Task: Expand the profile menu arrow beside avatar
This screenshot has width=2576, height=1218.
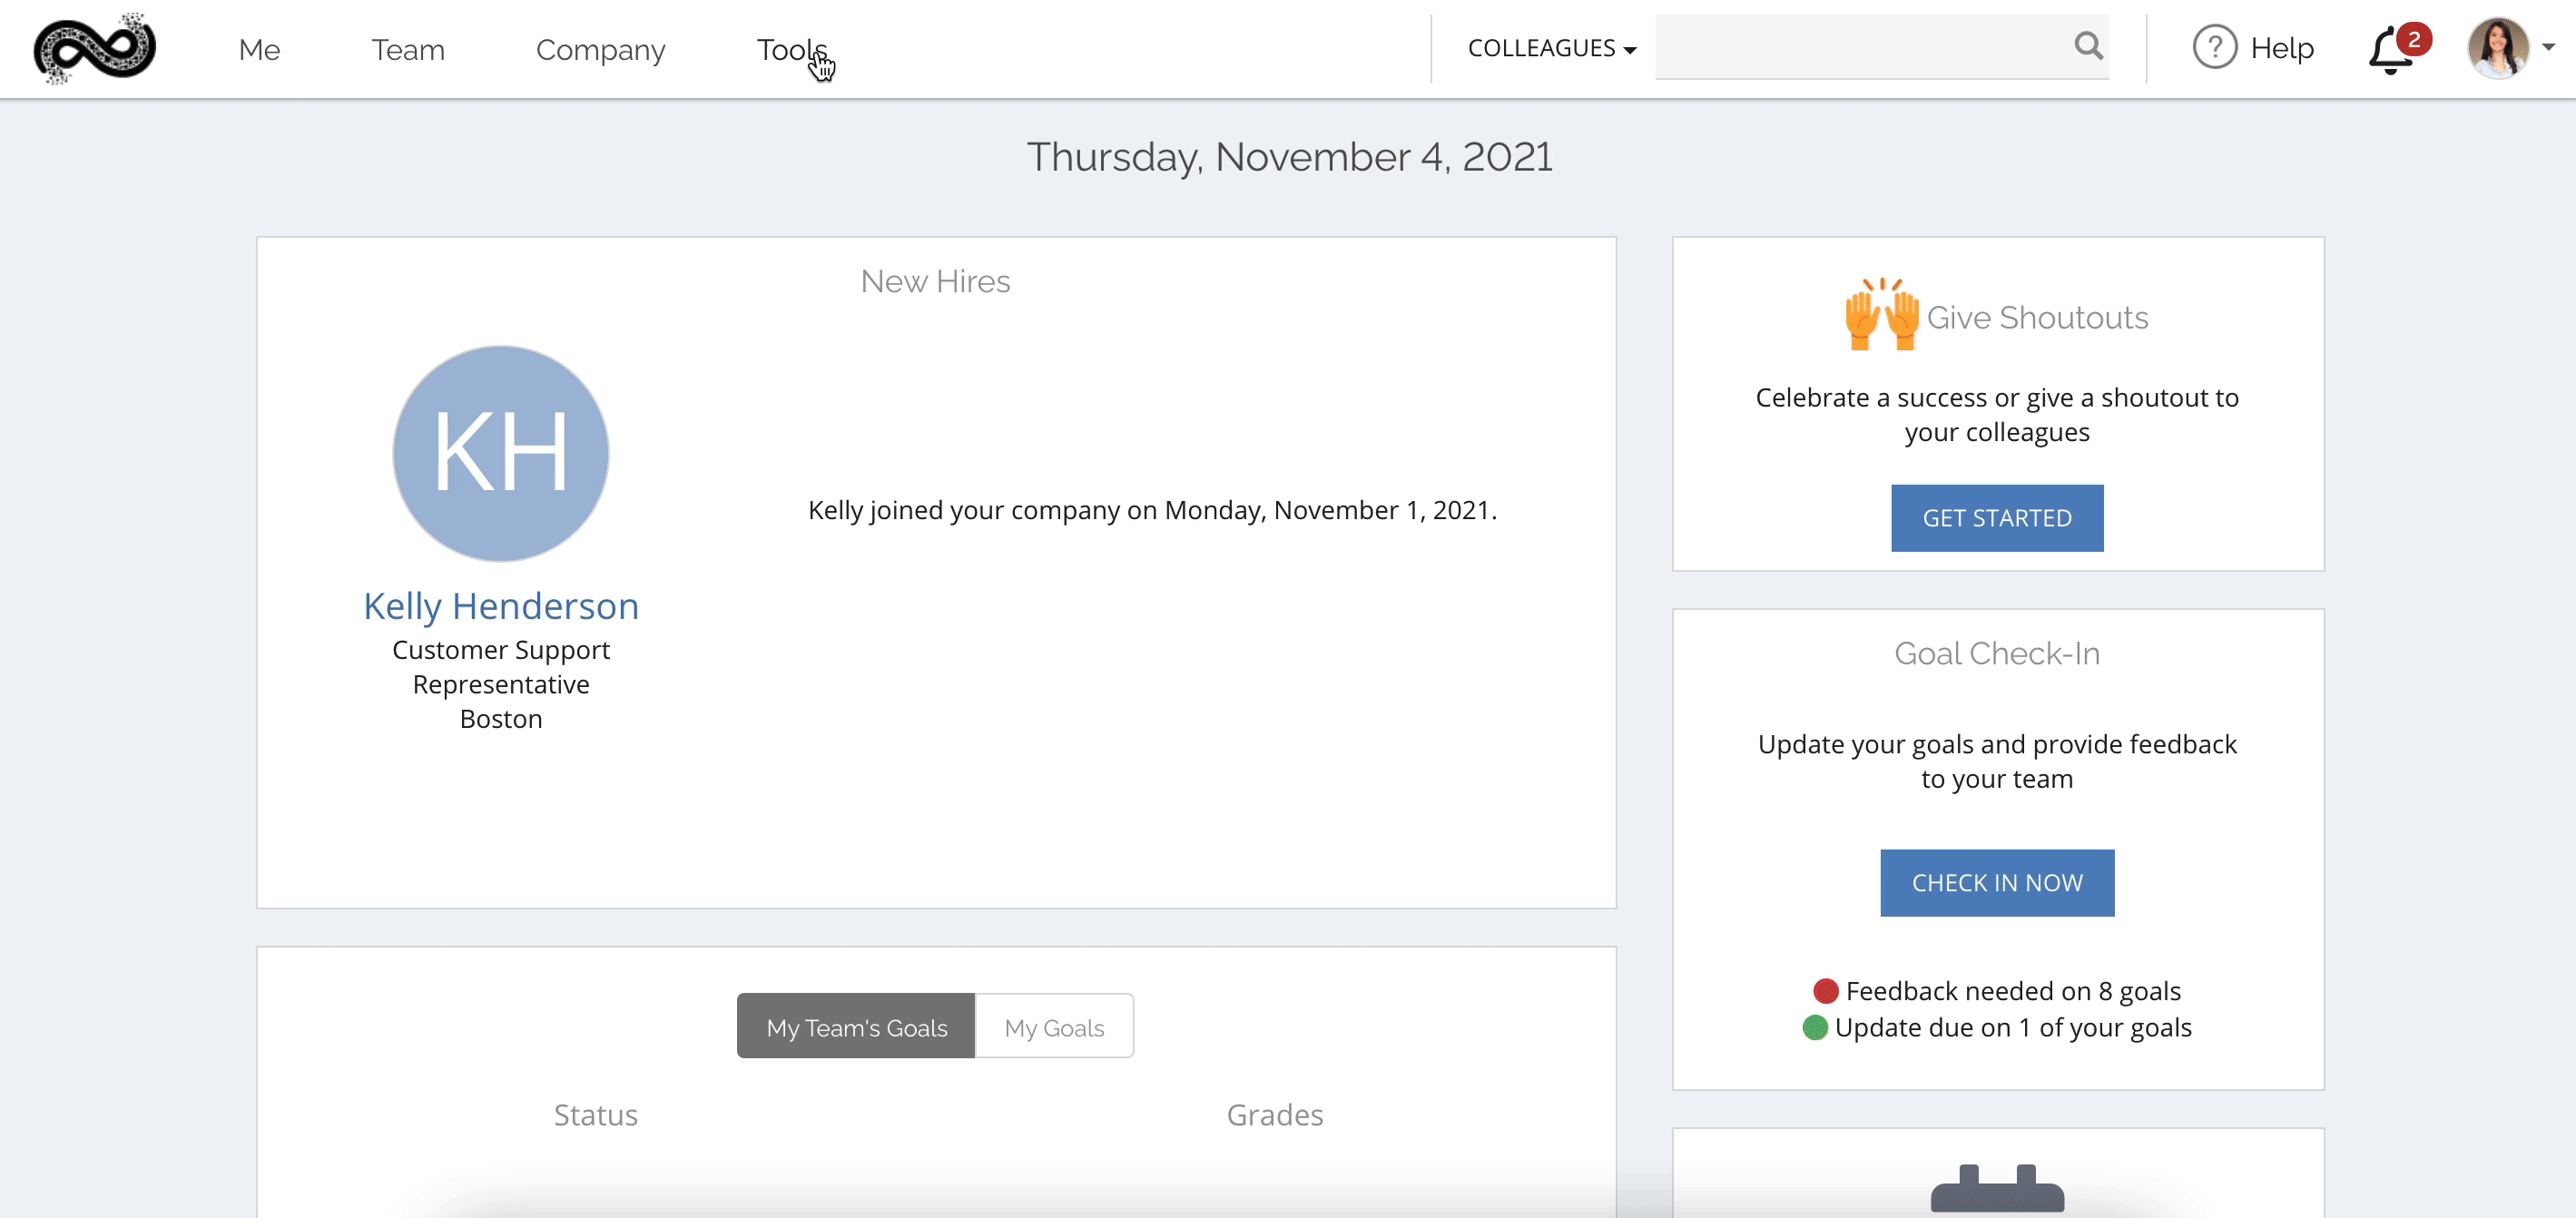Action: tap(2548, 47)
